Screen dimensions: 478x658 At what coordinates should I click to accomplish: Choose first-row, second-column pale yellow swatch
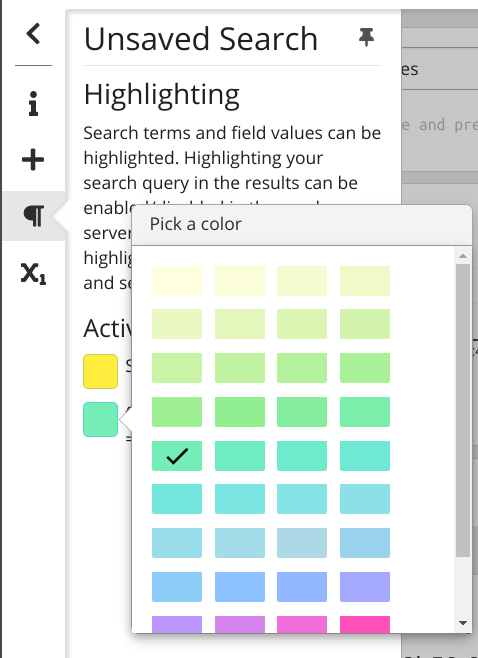[x=240, y=281]
